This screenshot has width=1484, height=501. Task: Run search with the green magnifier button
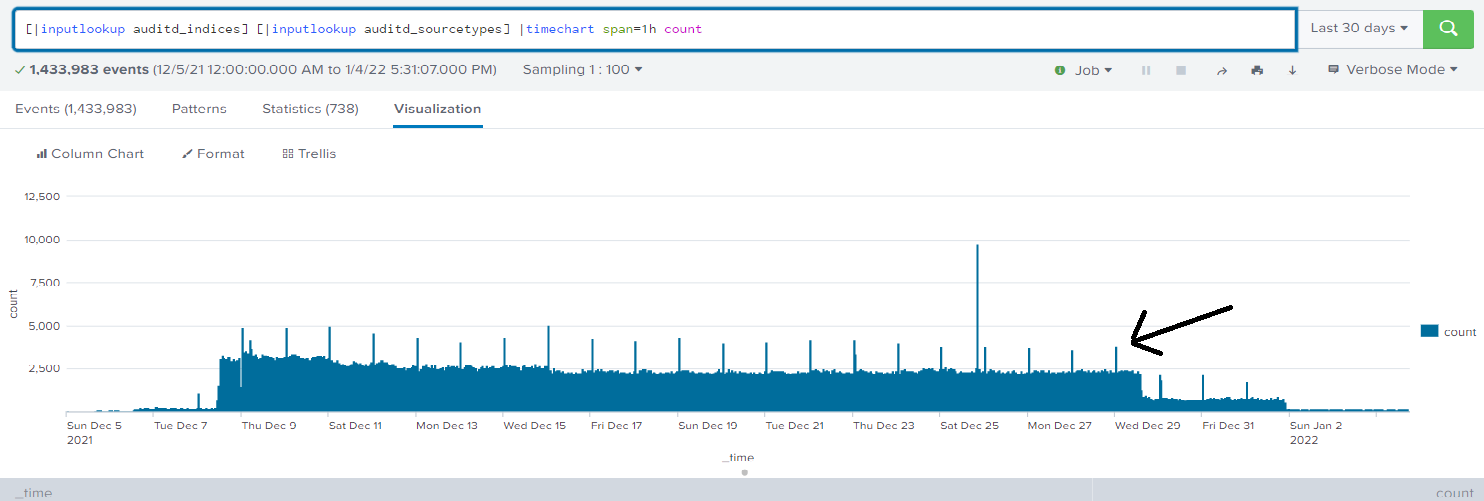pyautogui.click(x=1449, y=29)
